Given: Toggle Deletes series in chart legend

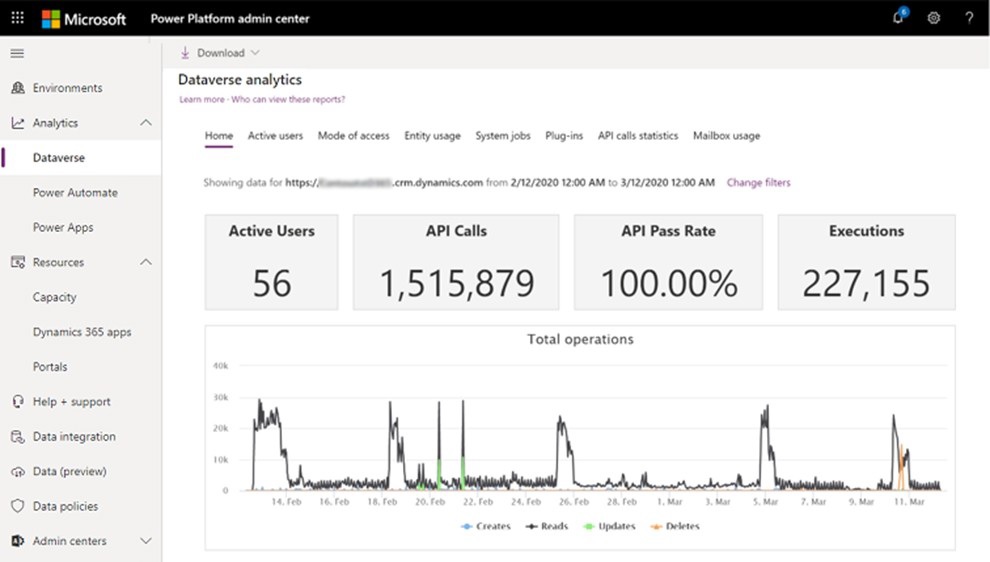Looking at the screenshot, I should click(x=675, y=526).
